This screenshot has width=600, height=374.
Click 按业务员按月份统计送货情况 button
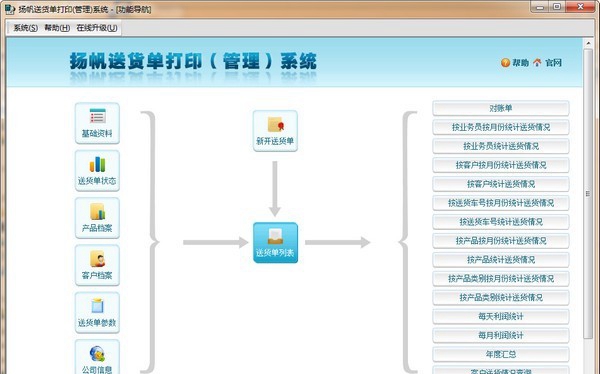coord(501,127)
